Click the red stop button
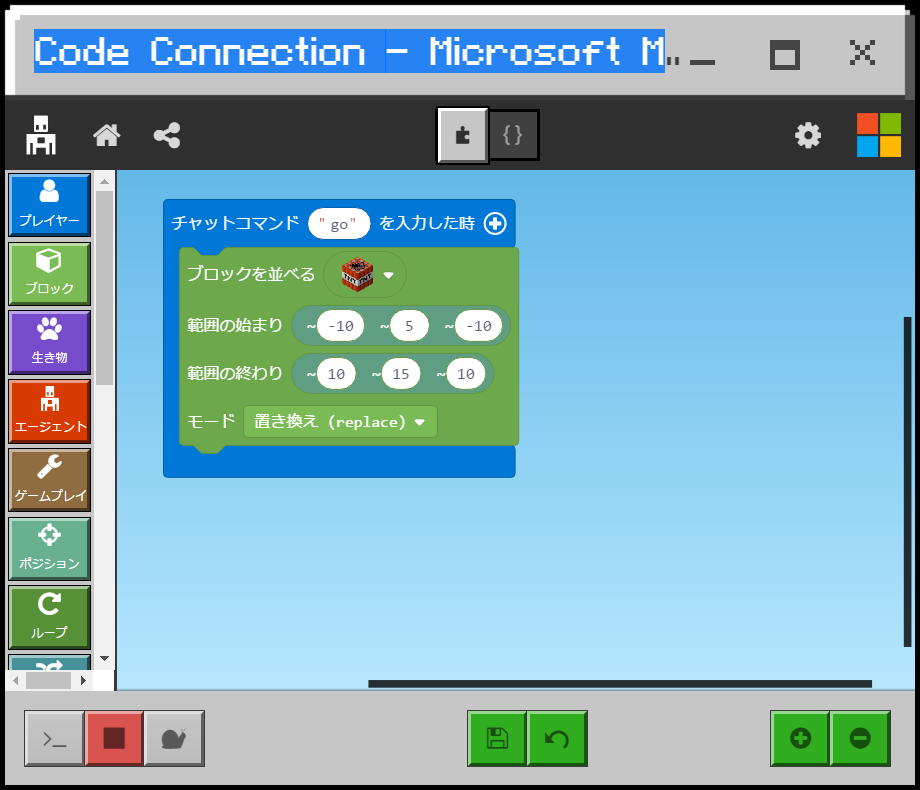The image size is (920, 790). [114, 738]
